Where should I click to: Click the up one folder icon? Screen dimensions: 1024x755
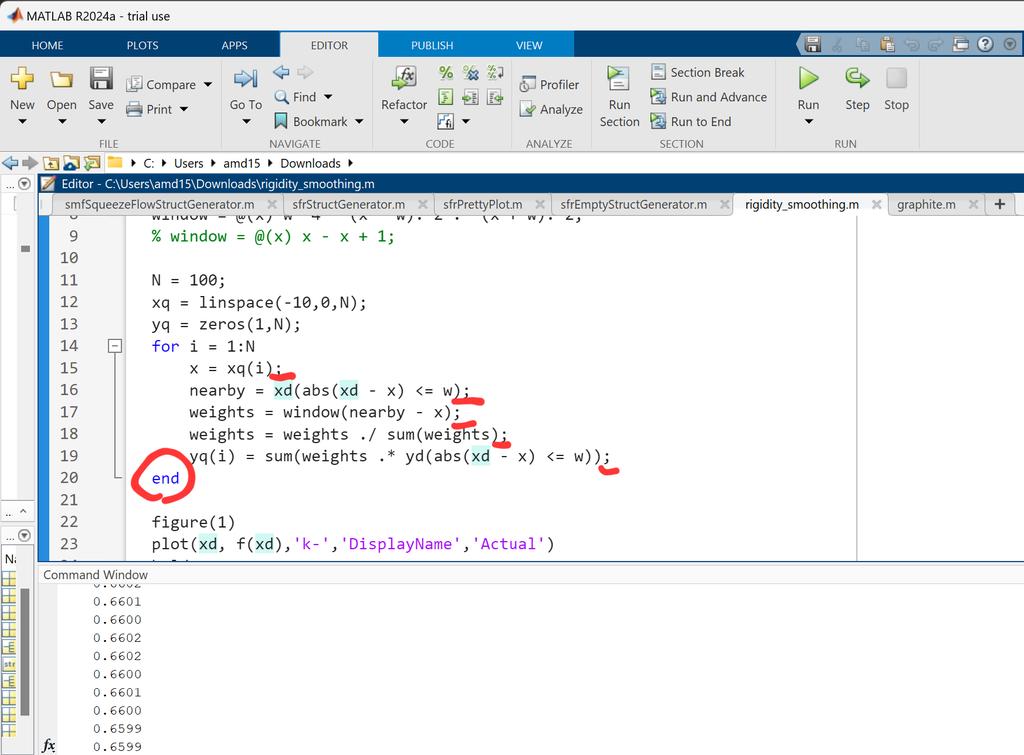click(52, 163)
